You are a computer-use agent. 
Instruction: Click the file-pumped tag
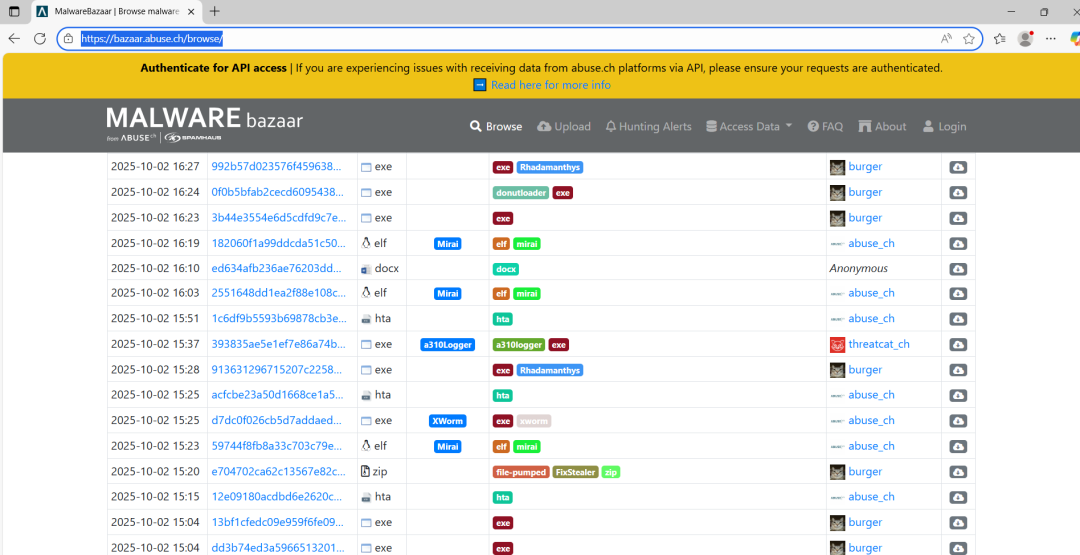[521, 472]
